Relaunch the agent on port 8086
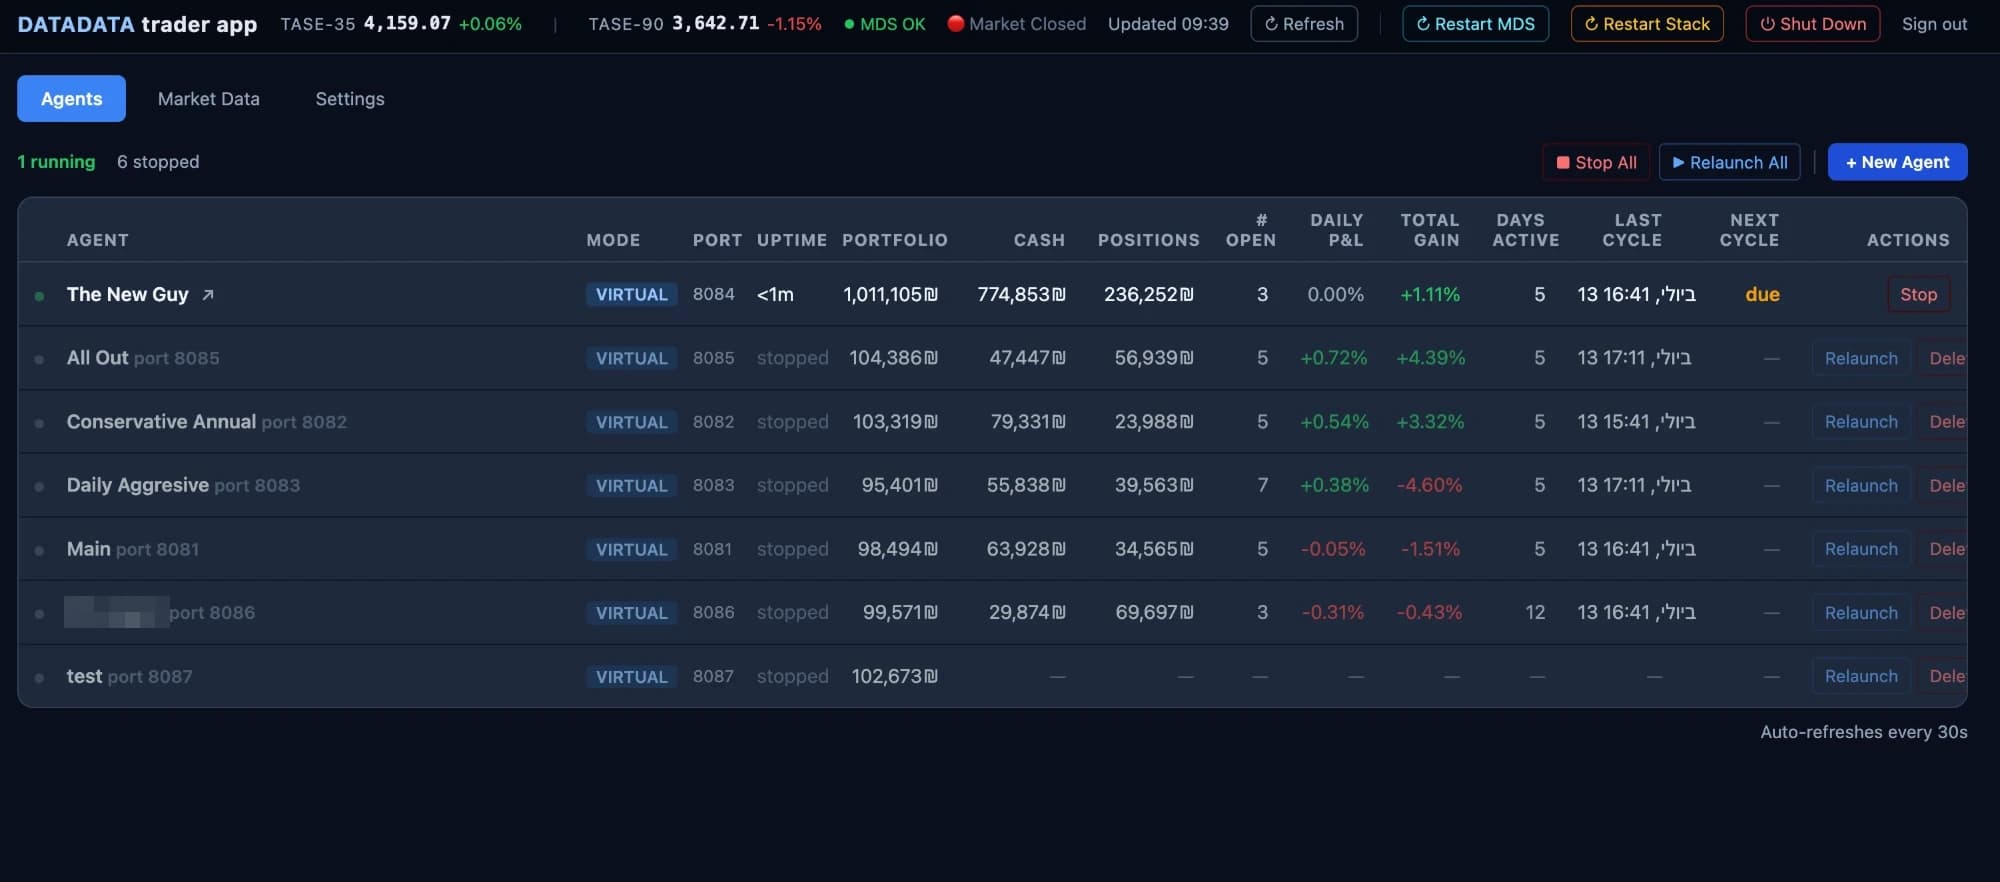The width and height of the screenshot is (2000, 882). [x=1861, y=612]
